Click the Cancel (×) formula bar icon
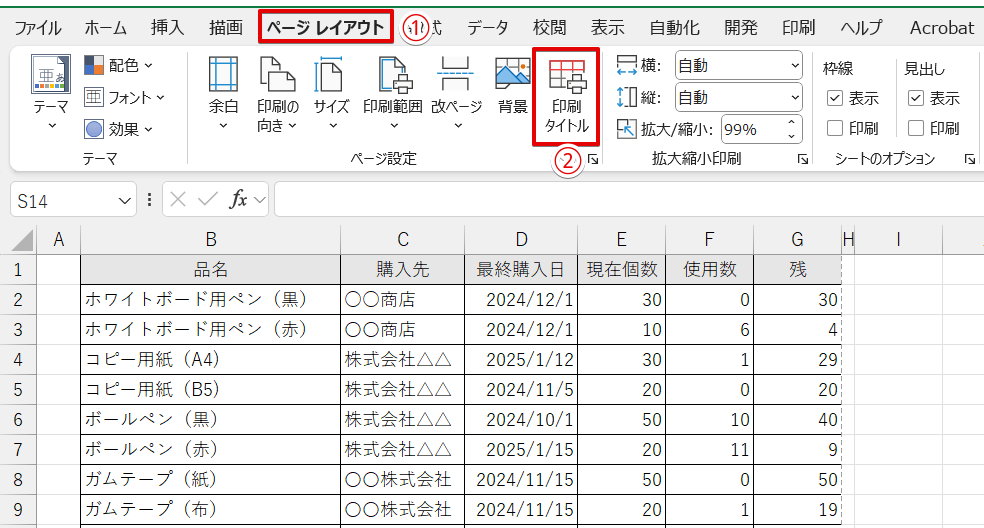 point(178,200)
